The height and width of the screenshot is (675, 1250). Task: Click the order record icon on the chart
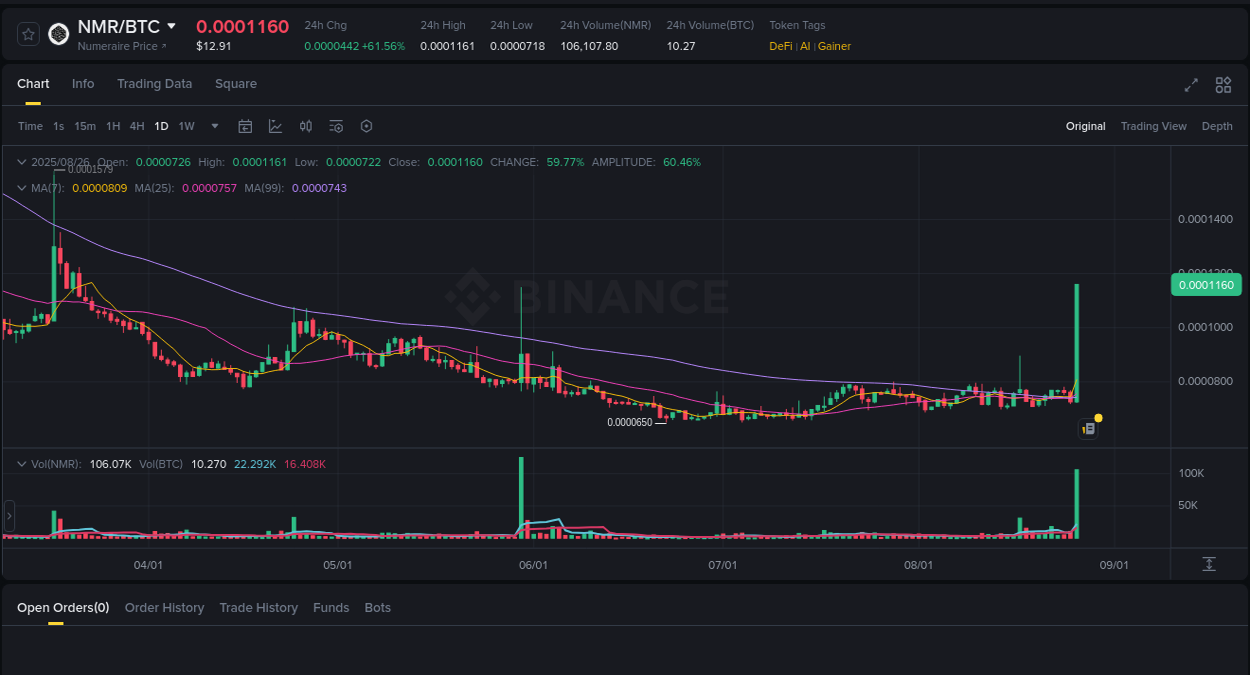click(x=1089, y=428)
